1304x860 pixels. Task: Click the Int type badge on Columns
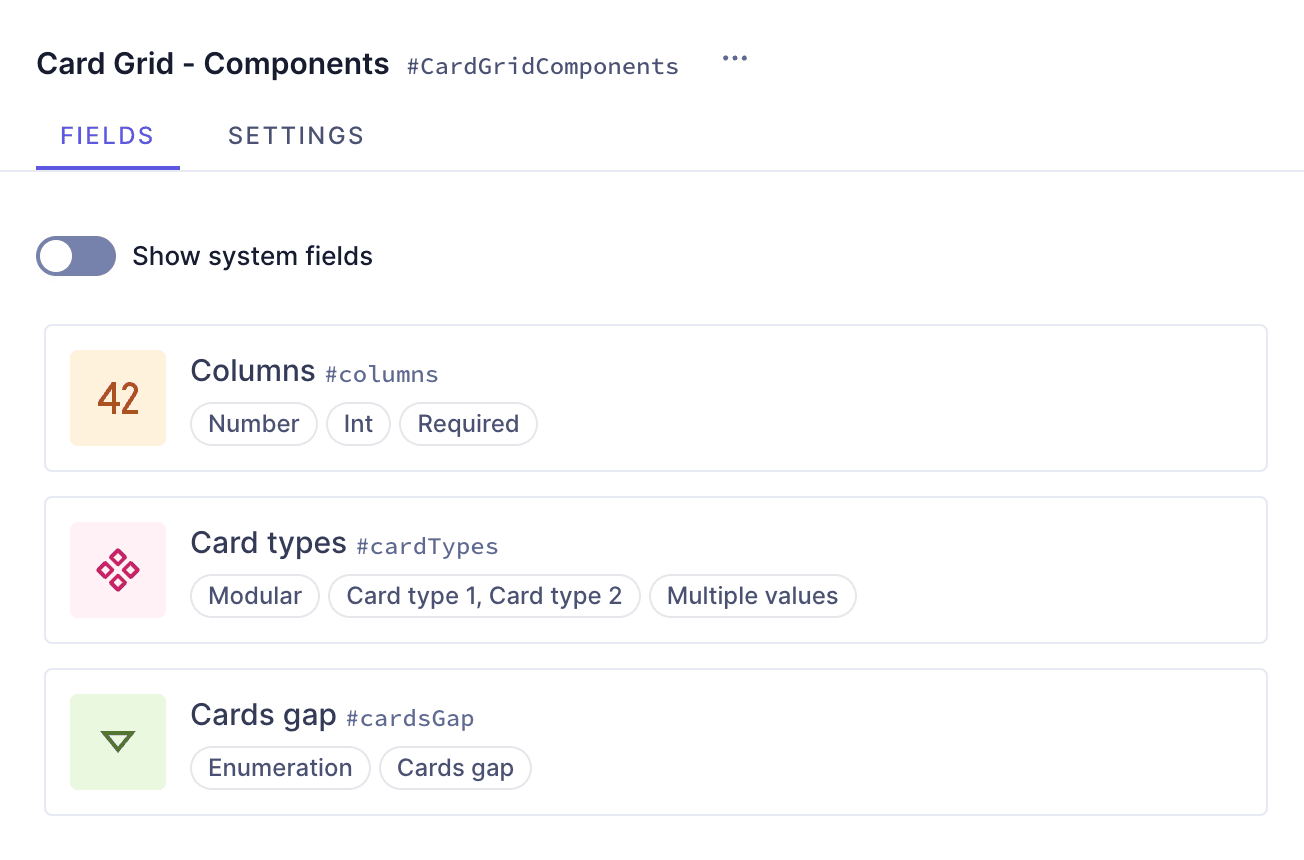(358, 424)
